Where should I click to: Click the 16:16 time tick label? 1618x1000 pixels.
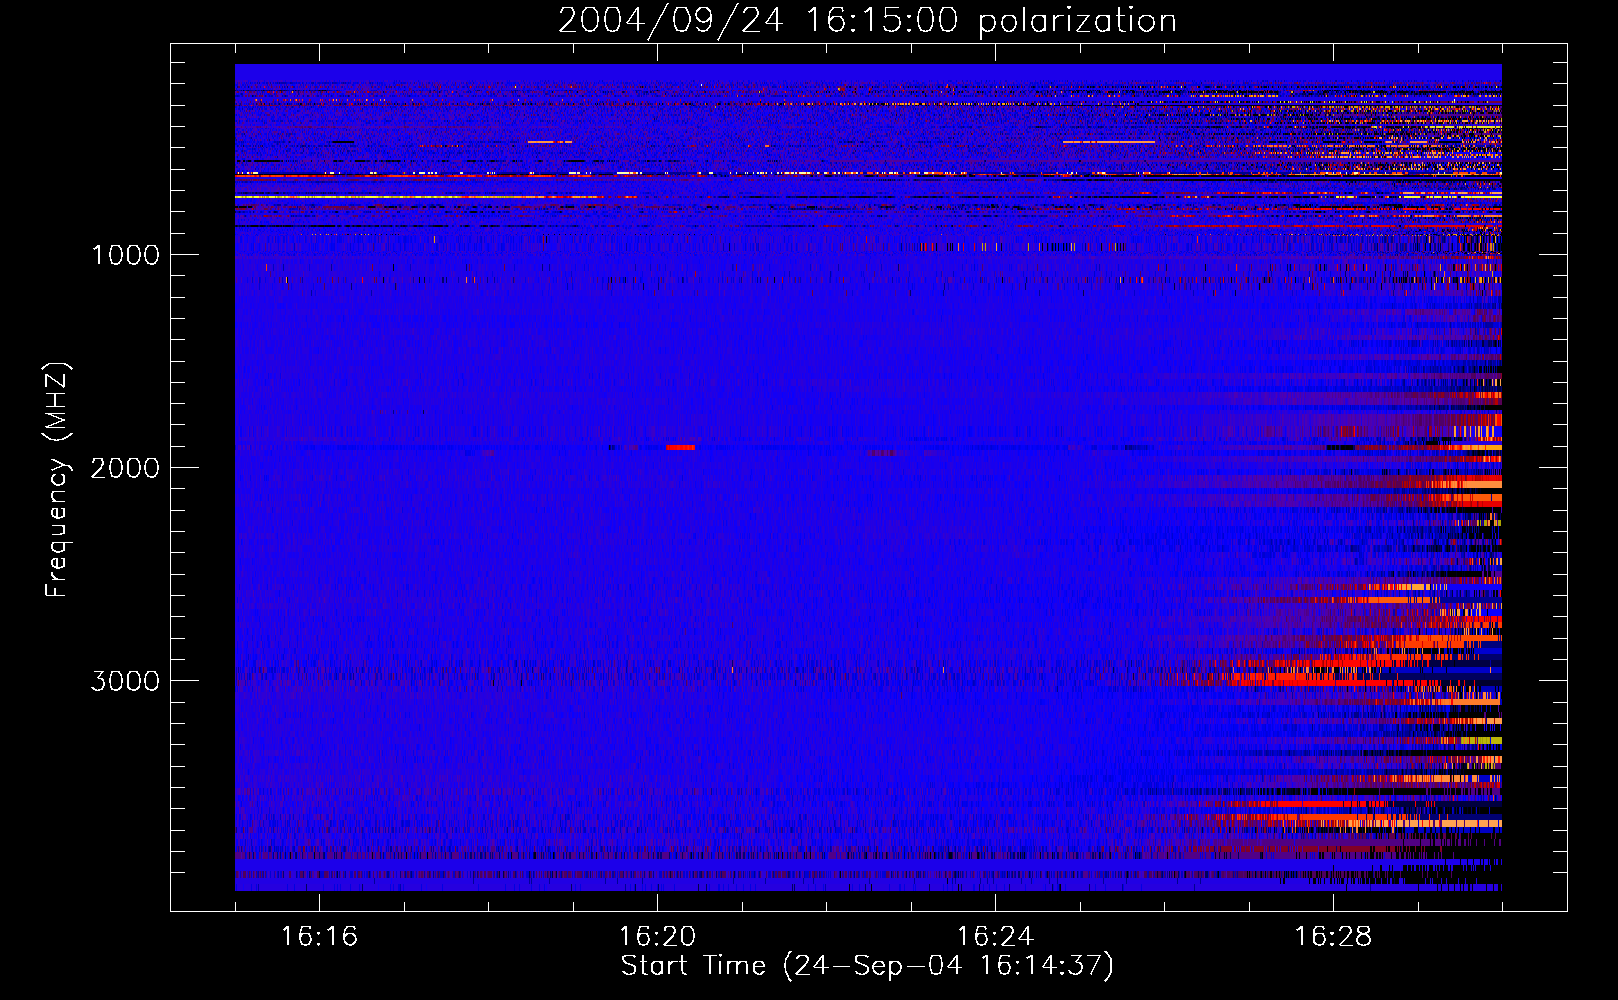319,937
